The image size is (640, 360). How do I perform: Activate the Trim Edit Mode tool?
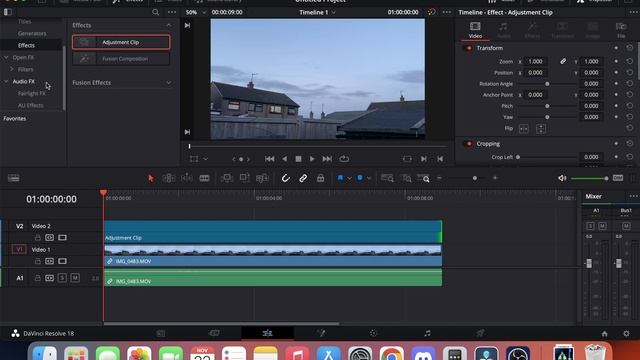tap(169, 178)
